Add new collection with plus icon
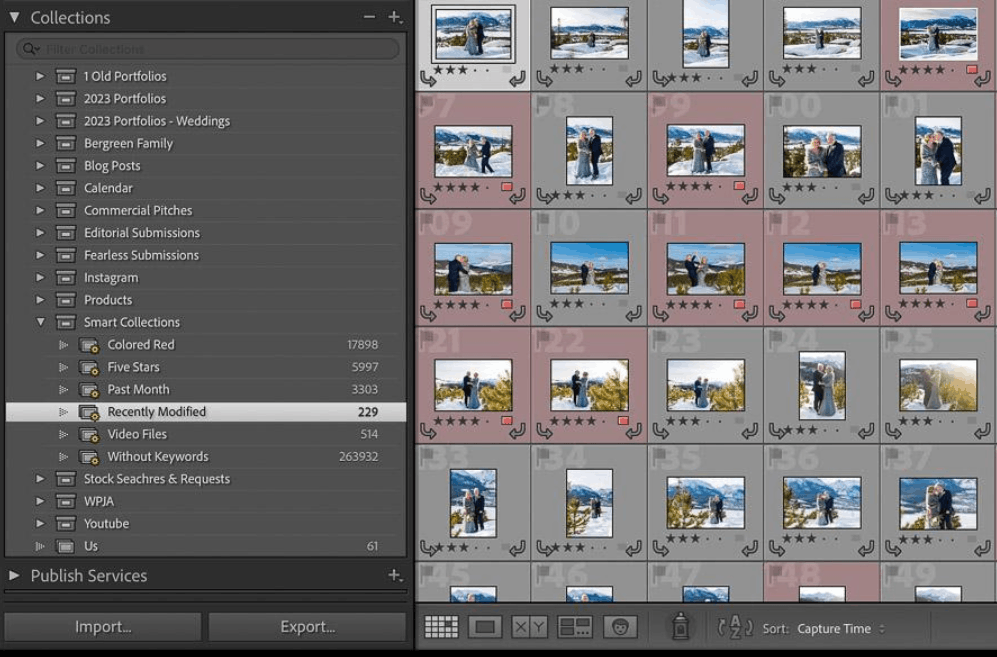The width and height of the screenshot is (997, 657). pyautogui.click(x=395, y=17)
